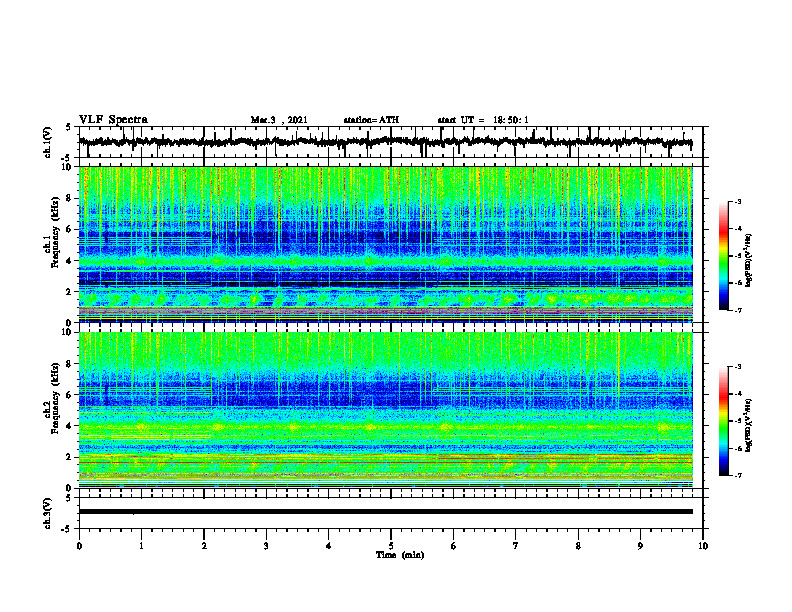
Task: Click the ch.2 color scale bar
Action: 724,421
